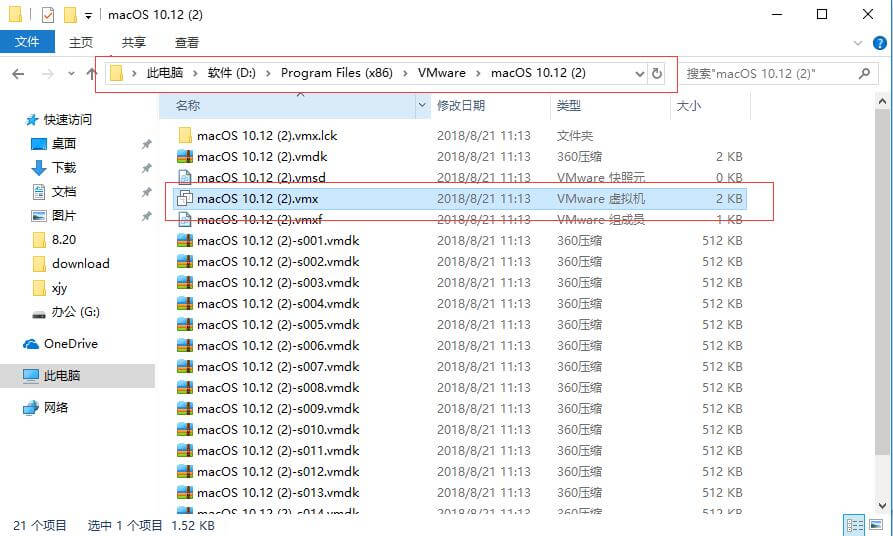Select 软件 (D:) breadcrumb in address bar
This screenshot has height=536, width=893.
click(x=231, y=73)
